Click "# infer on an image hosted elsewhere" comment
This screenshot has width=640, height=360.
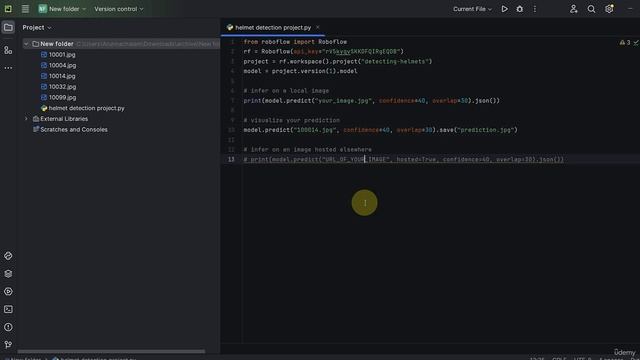pos(307,149)
